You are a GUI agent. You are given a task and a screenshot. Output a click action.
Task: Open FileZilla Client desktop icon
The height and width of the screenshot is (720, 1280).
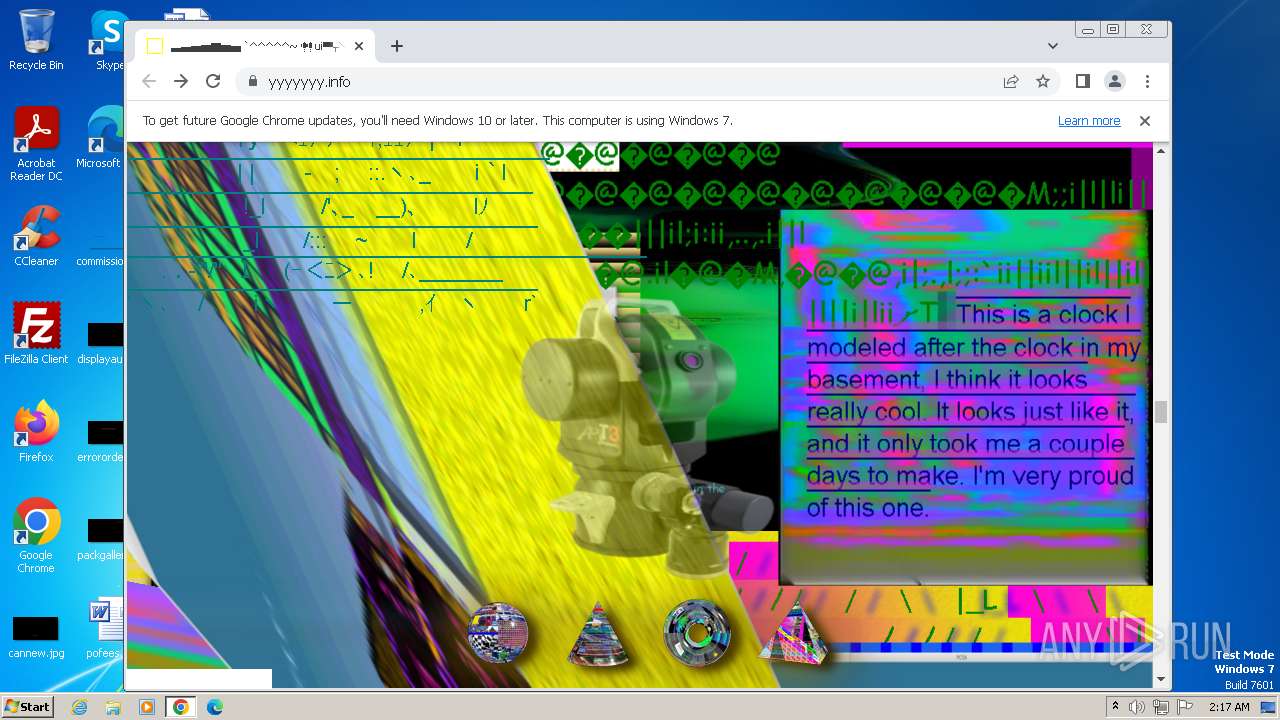[36, 333]
